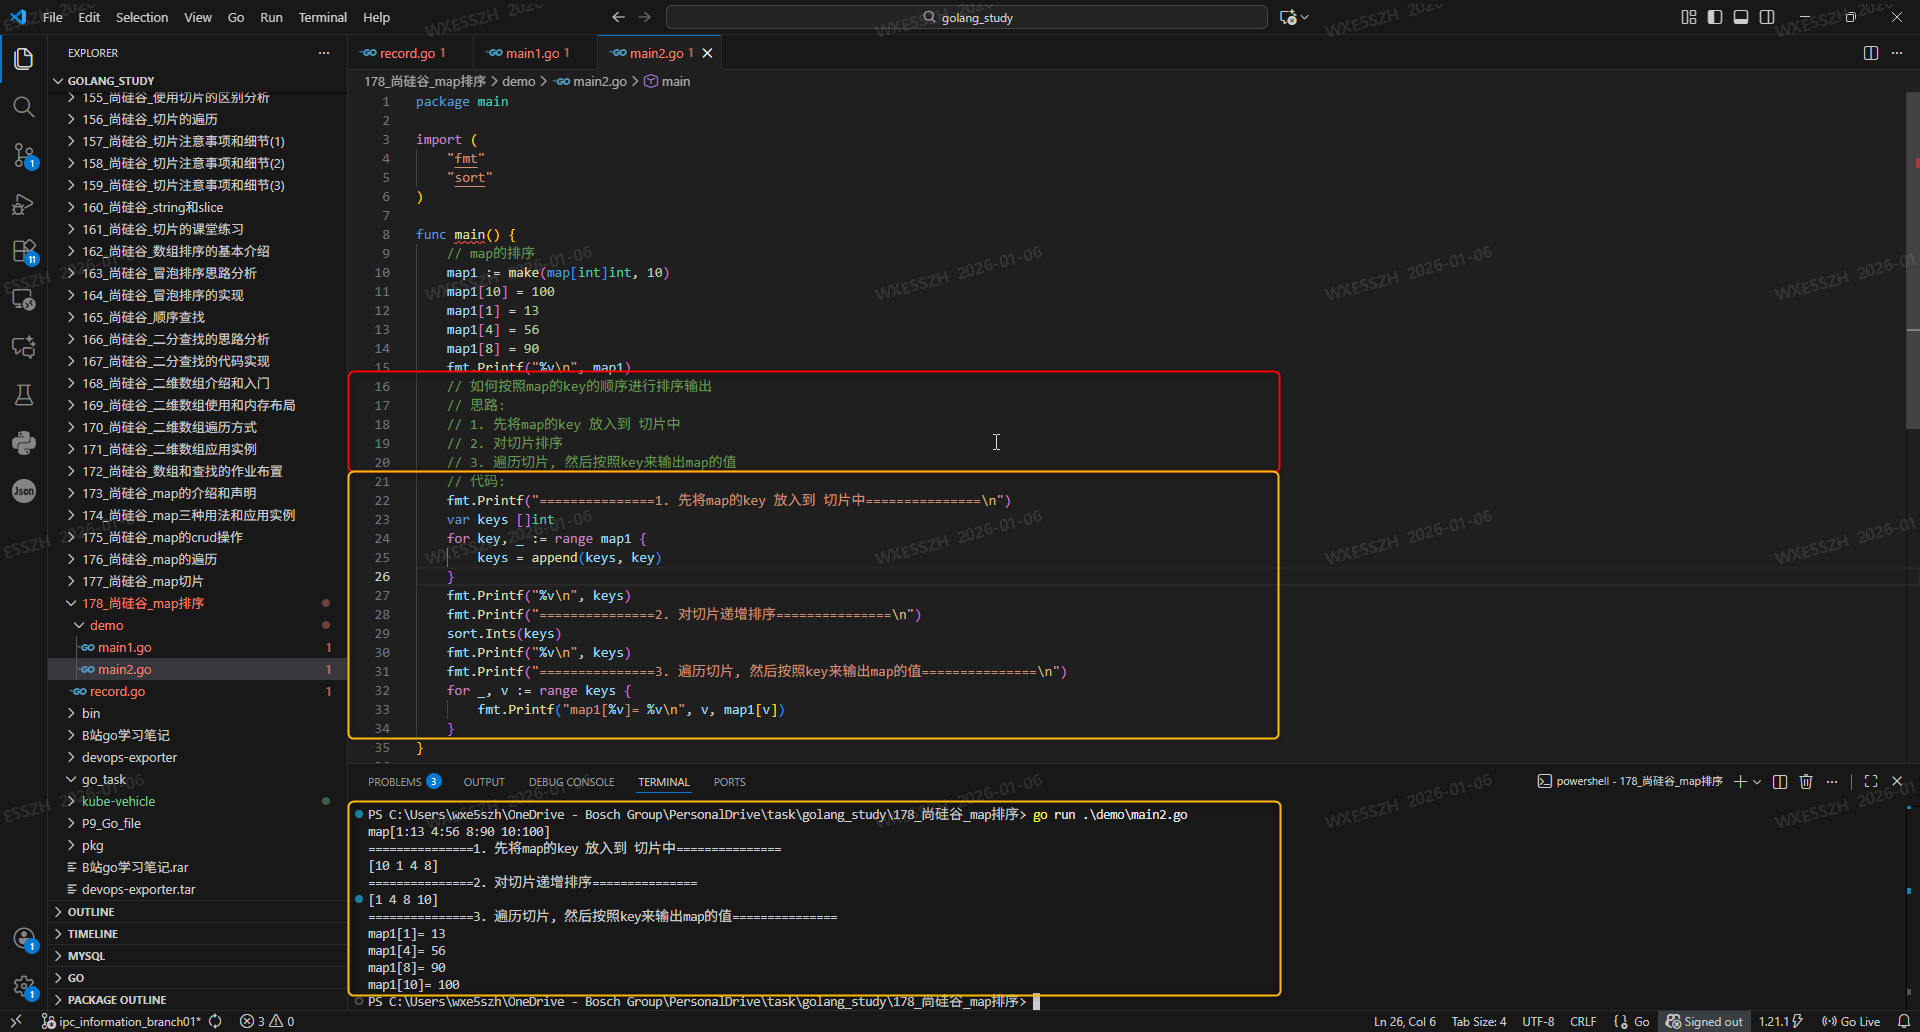The height and width of the screenshot is (1032, 1920).
Task: Switch to the main1.go editor tab
Action: pyautogui.click(x=535, y=53)
